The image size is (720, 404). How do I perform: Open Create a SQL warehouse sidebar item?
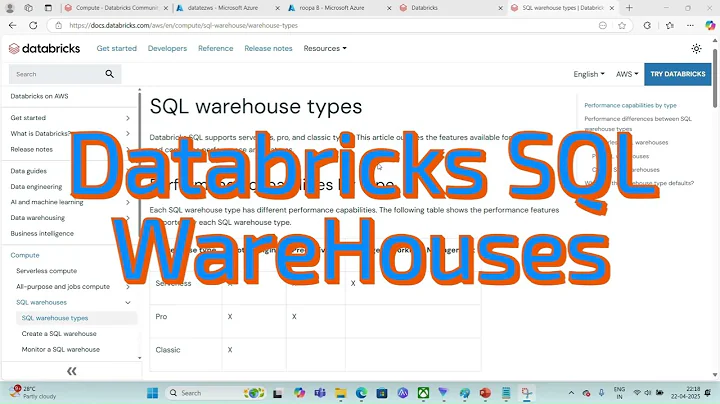click(59, 334)
